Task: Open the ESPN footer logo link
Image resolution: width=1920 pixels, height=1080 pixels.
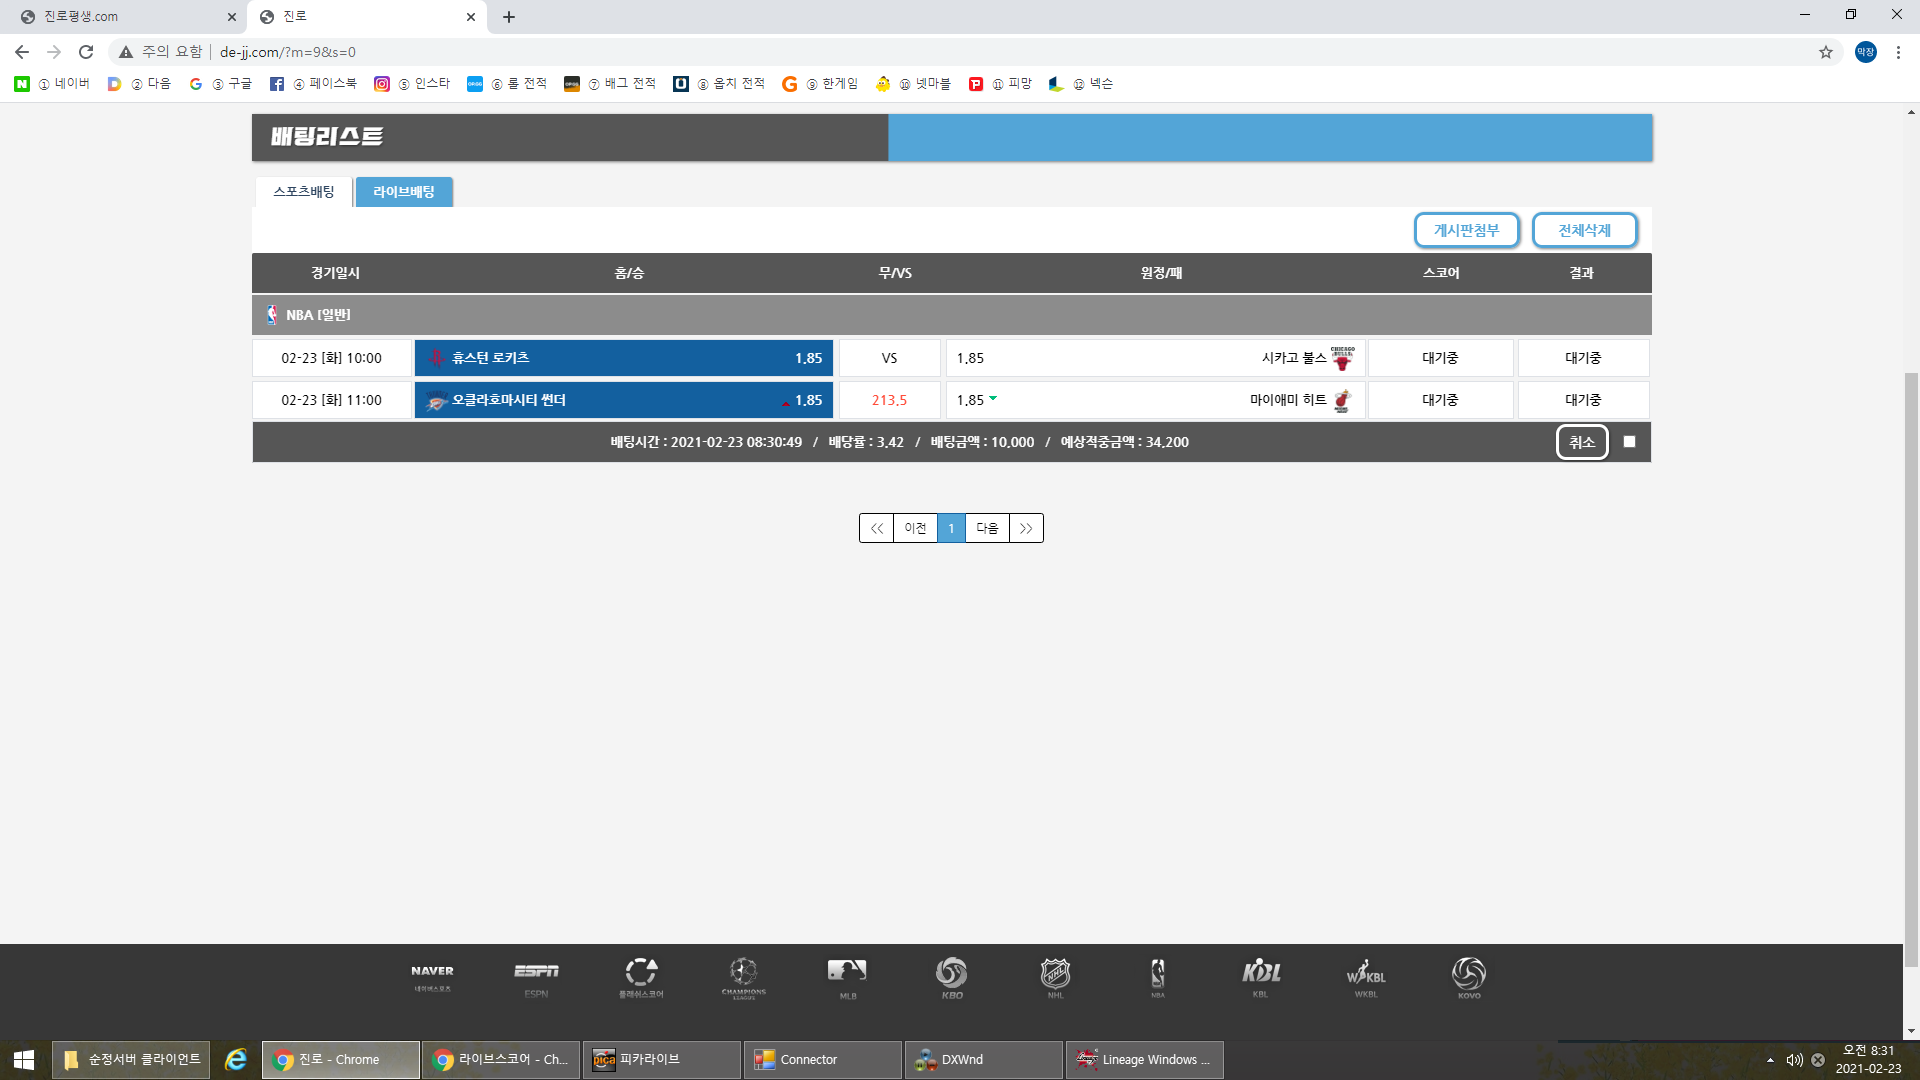Action: (536, 977)
